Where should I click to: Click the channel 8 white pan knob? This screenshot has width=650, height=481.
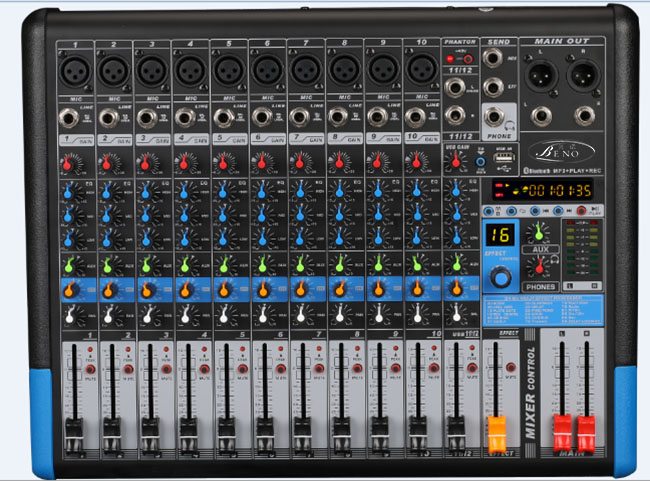341,315
